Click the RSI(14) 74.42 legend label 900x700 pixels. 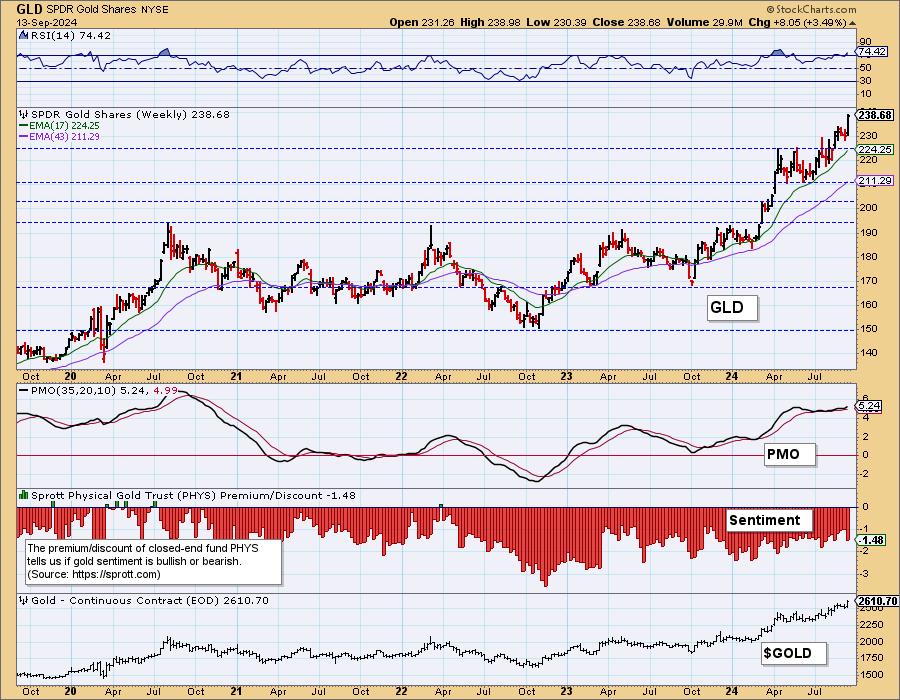click(70, 35)
